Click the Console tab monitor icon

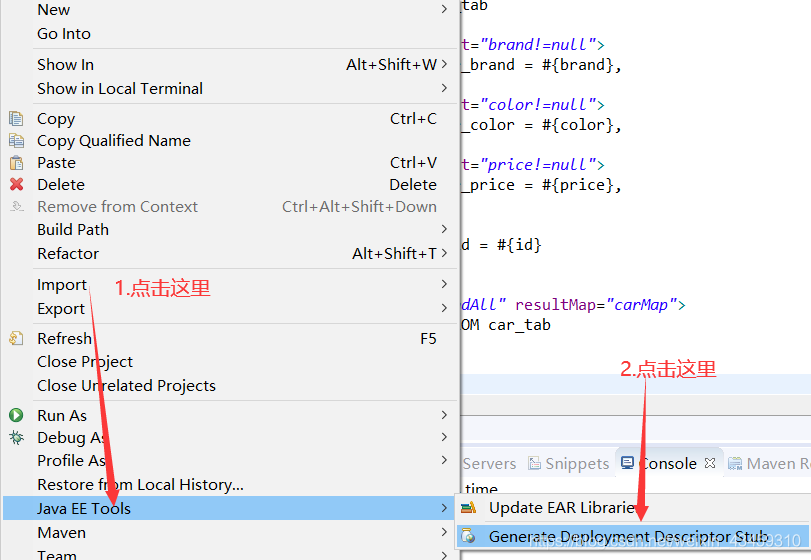627,463
